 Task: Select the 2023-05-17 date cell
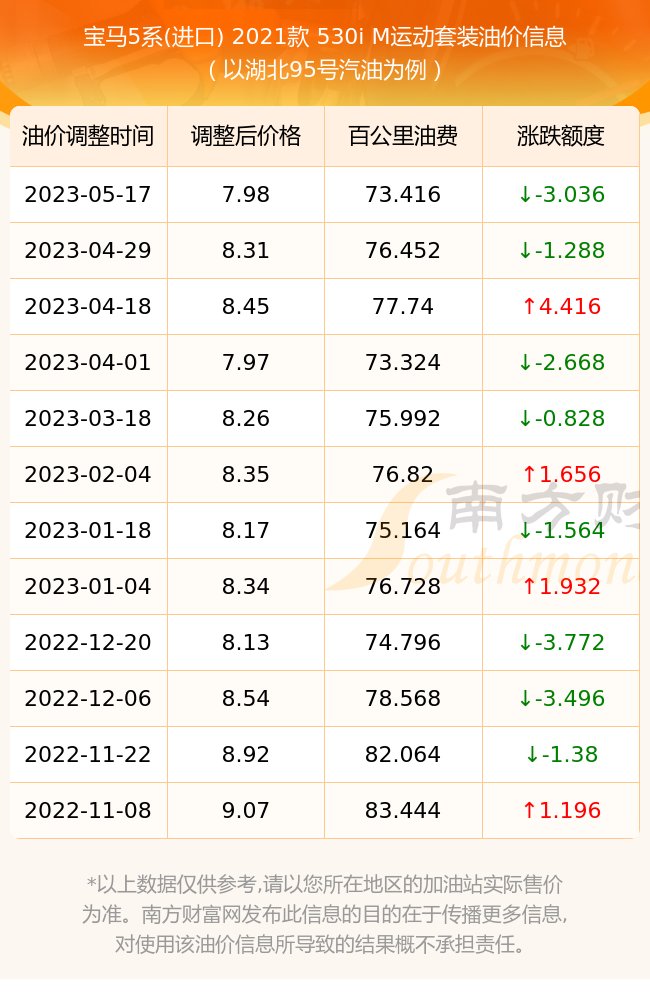coord(88,195)
